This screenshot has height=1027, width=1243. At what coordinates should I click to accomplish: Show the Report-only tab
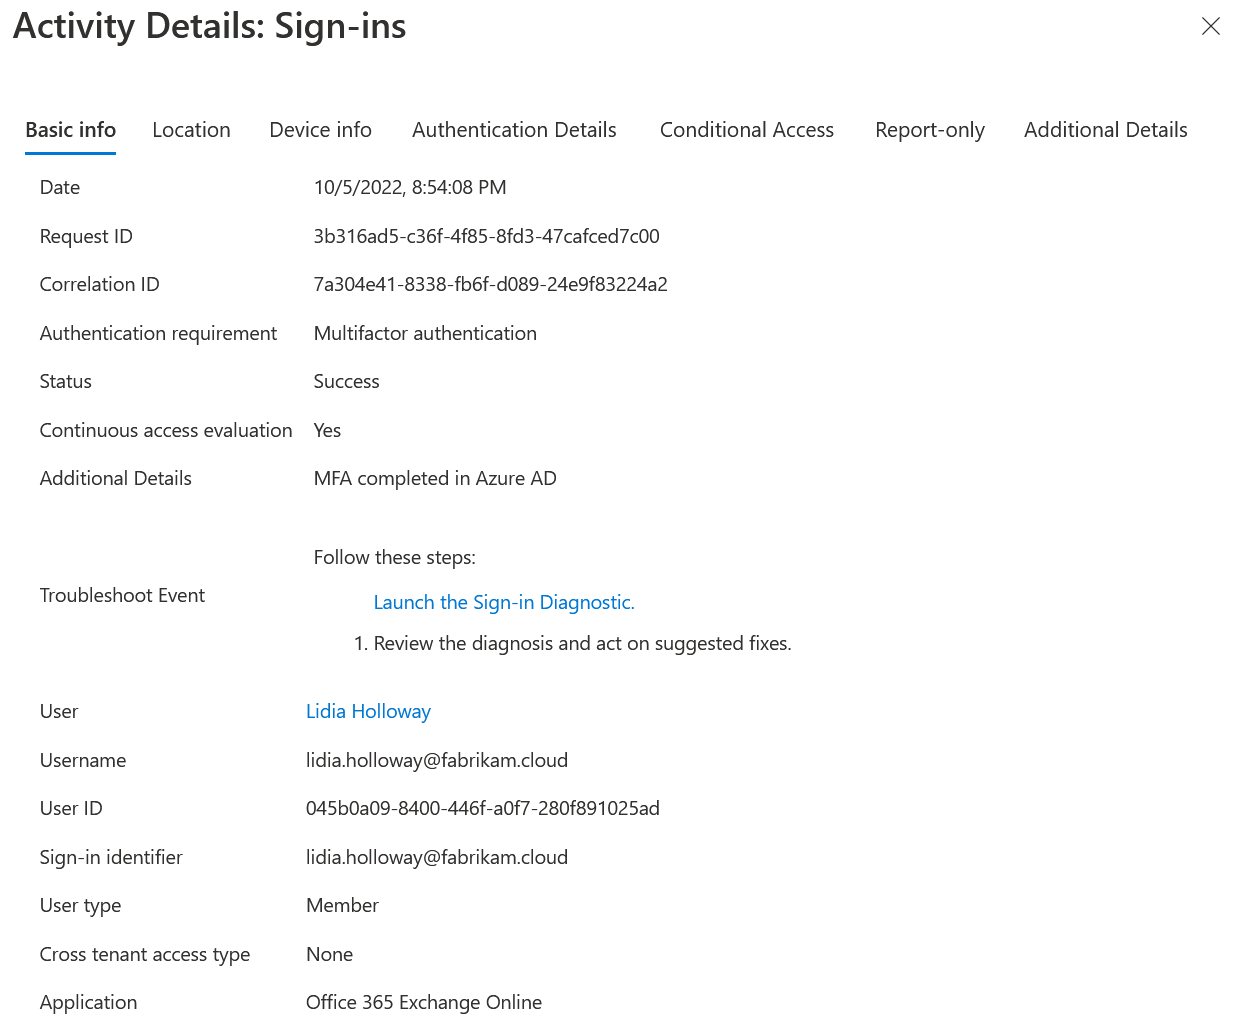[x=929, y=130]
